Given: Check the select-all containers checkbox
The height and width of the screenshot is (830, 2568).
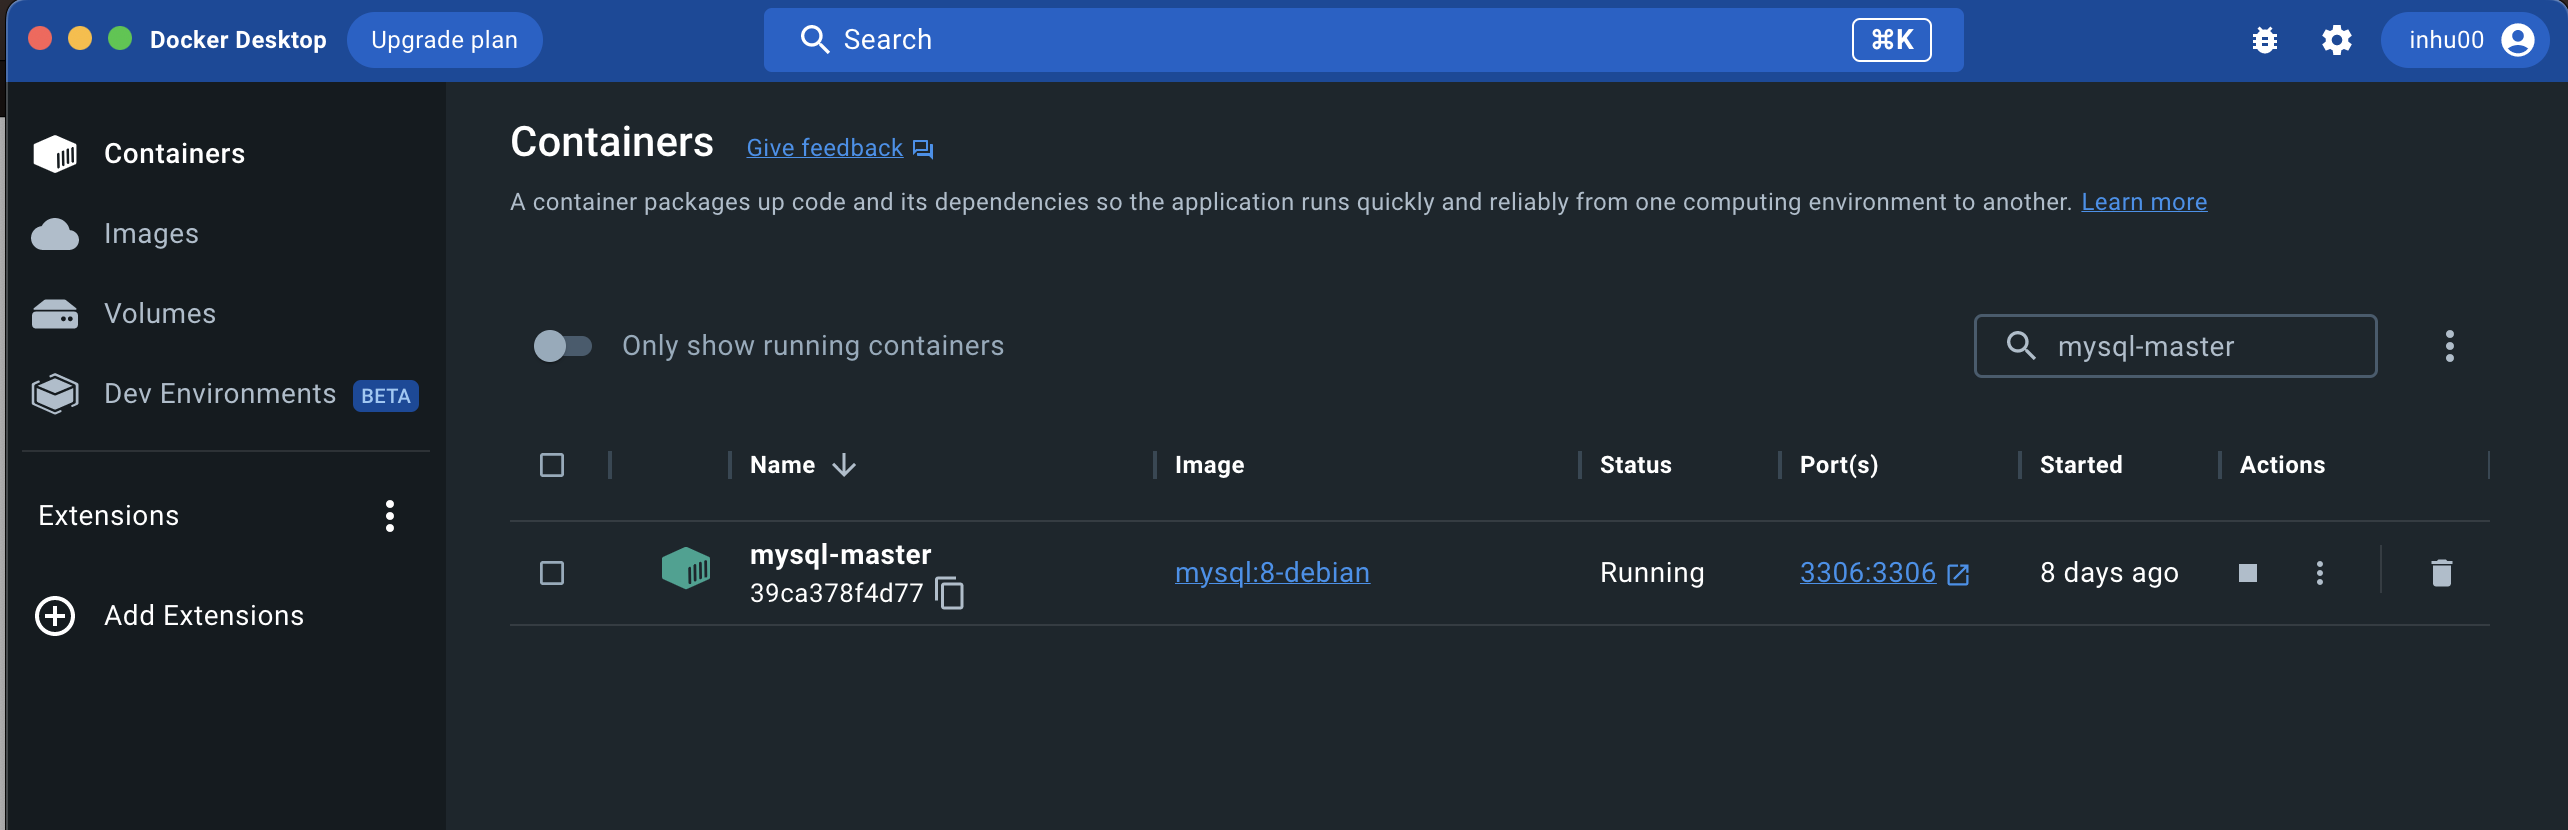Looking at the screenshot, I should (552, 465).
